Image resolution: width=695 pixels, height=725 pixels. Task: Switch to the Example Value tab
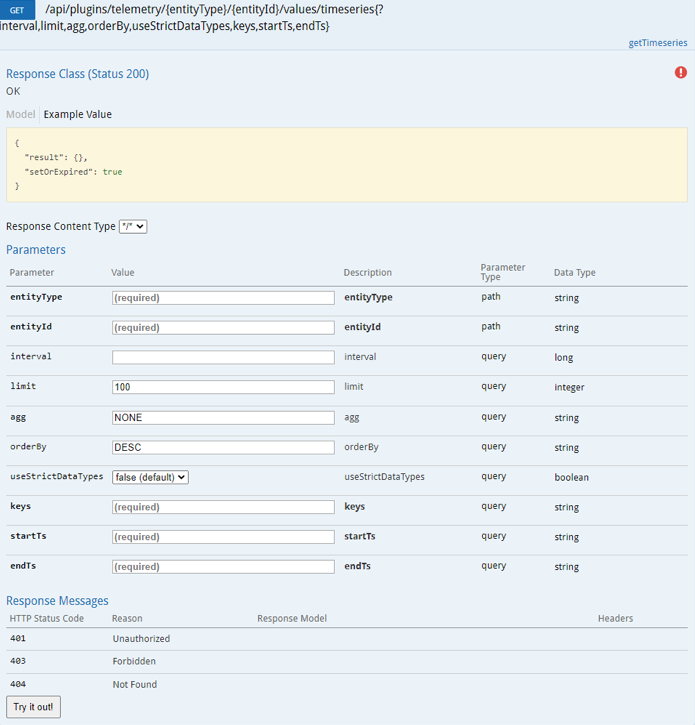coord(78,115)
